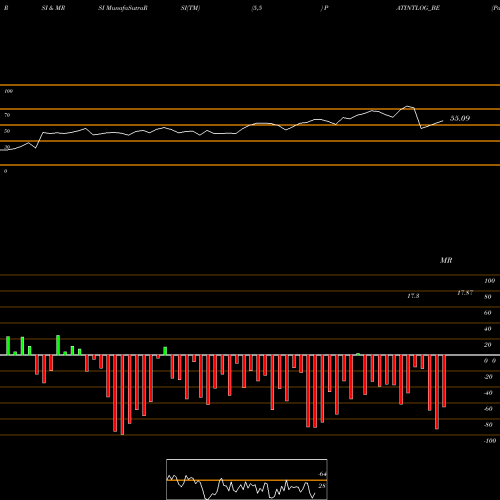Click the -40 label on histogram axis
The width and height of the screenshot is (500, 500).
pos(488,393)
